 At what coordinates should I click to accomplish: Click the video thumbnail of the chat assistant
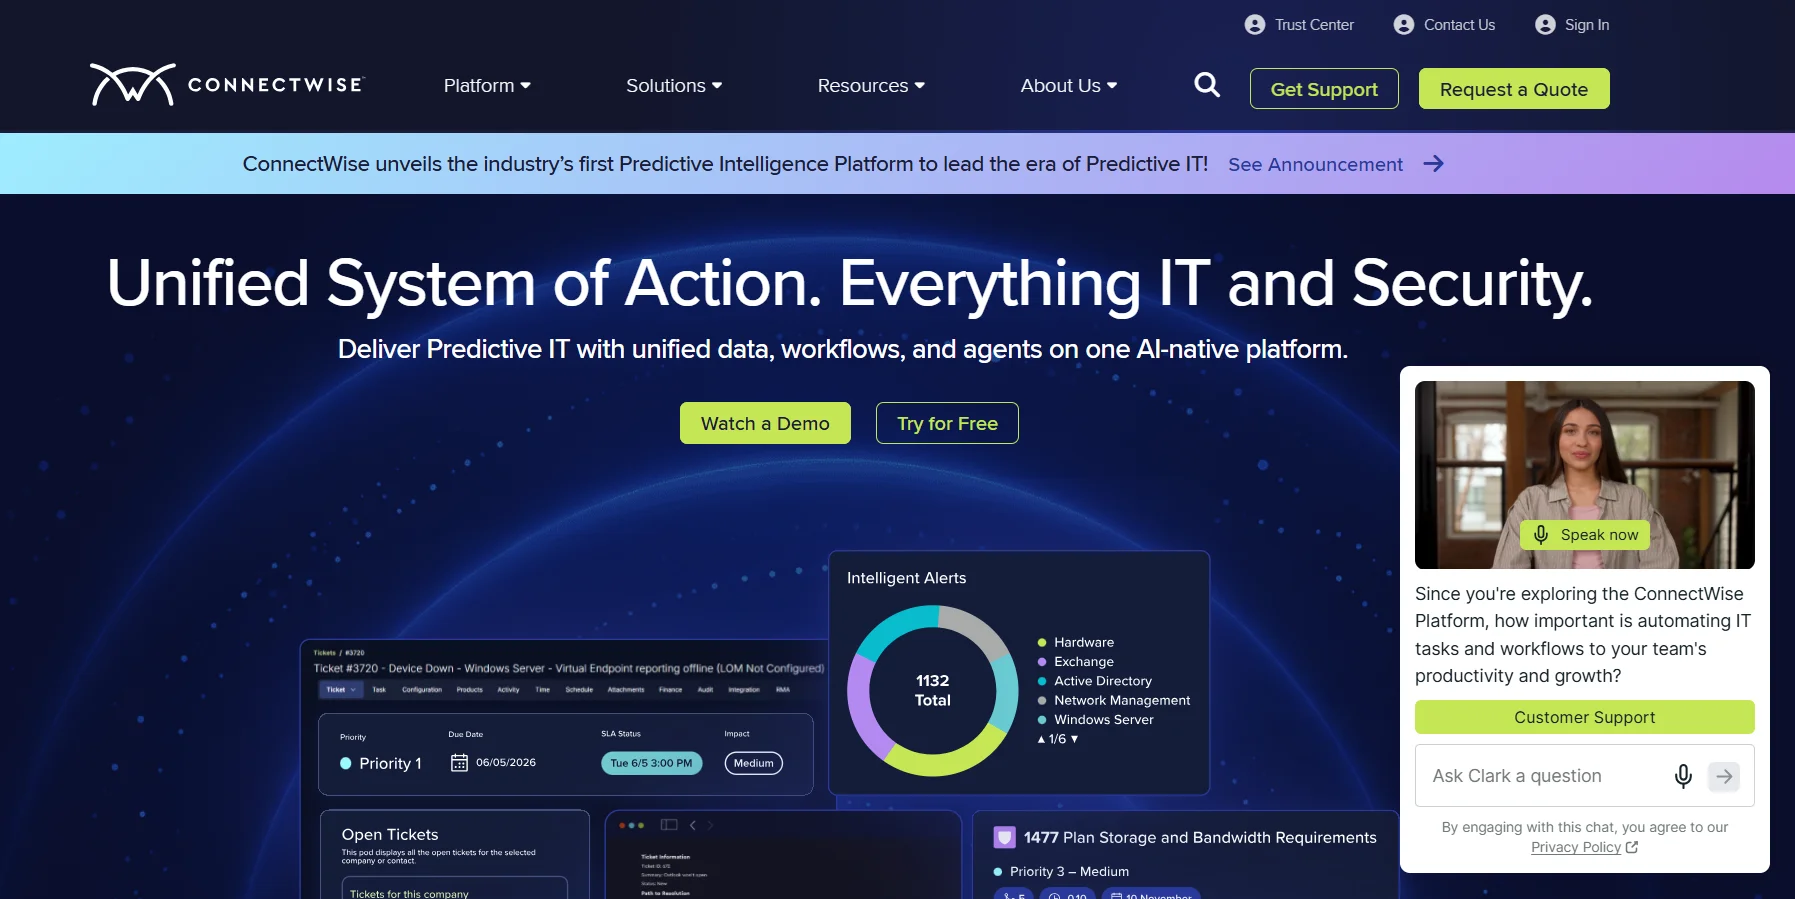click(x=1585, y=475)
